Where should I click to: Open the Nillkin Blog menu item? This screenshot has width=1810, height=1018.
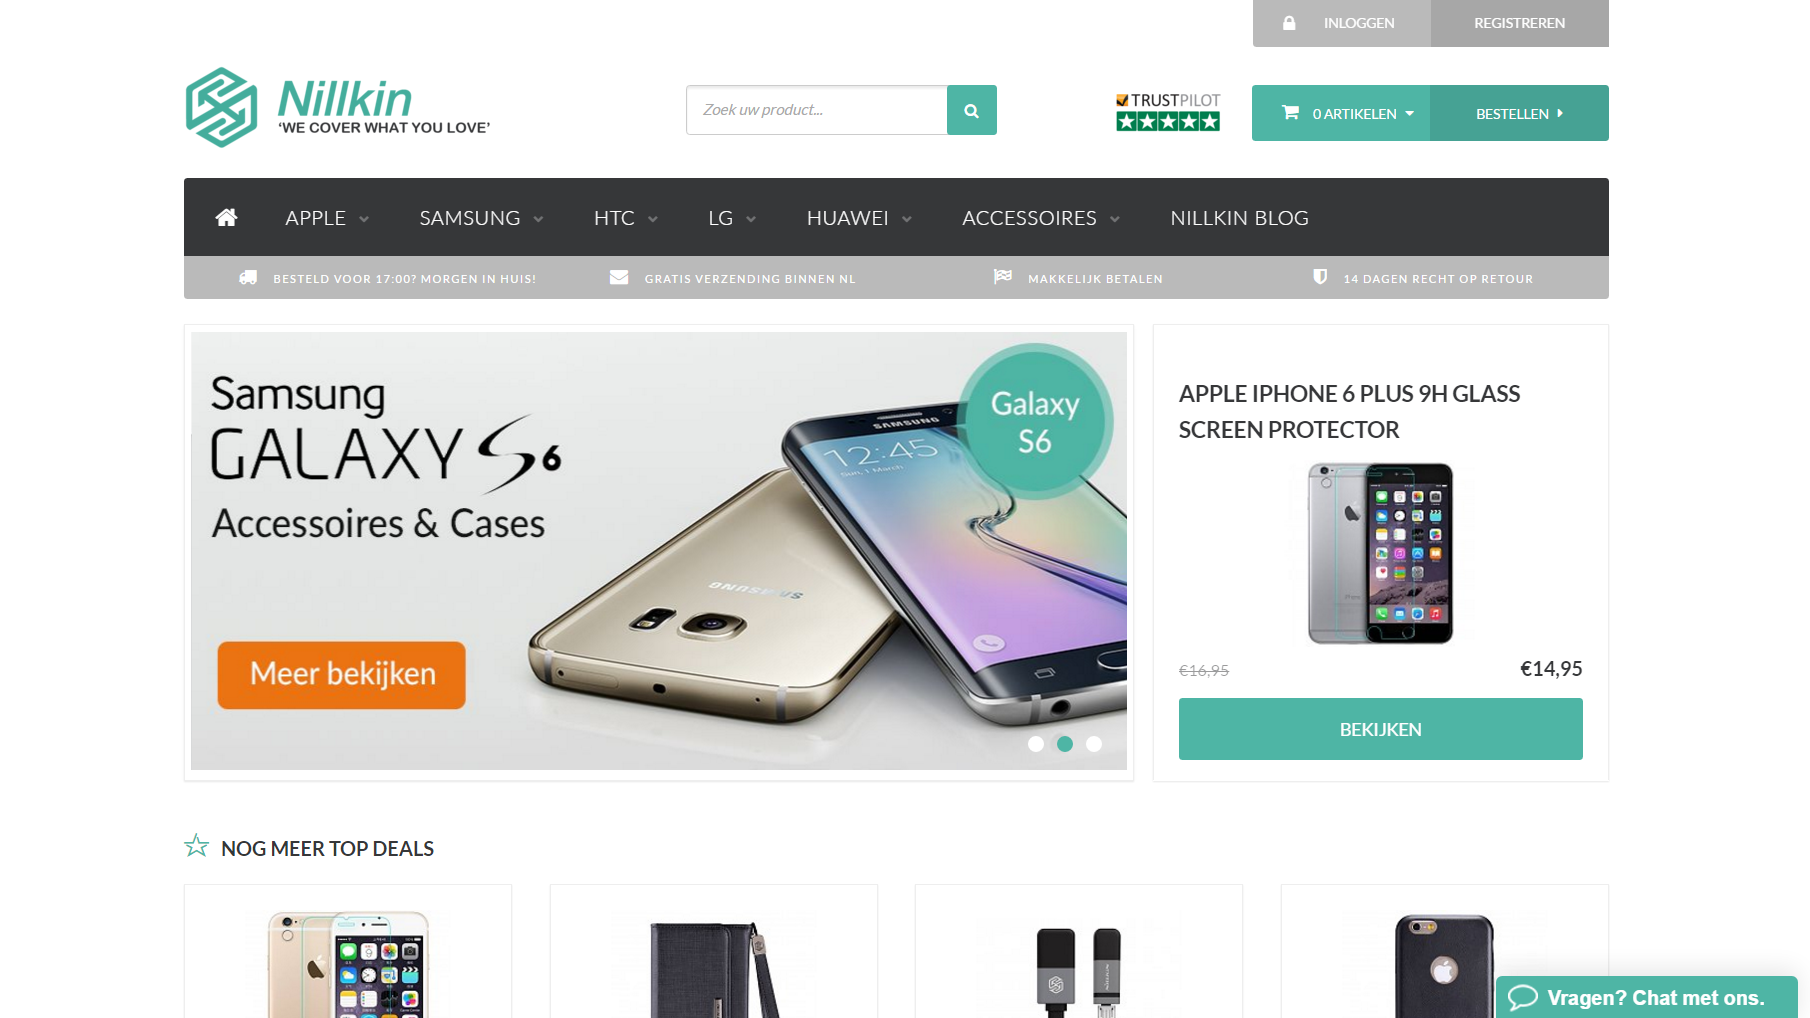point(1239,218)
